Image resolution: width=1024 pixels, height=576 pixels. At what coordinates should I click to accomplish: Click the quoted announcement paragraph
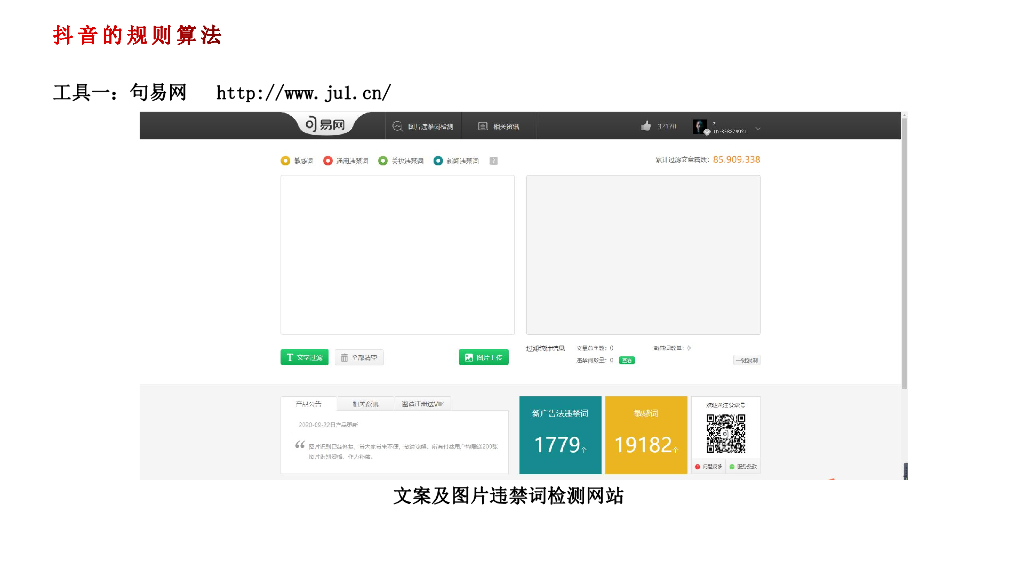[402, 451]
